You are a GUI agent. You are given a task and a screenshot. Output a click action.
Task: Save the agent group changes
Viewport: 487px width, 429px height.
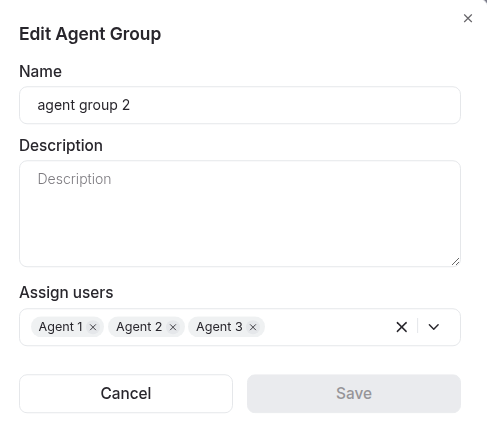tap(354, 393)
